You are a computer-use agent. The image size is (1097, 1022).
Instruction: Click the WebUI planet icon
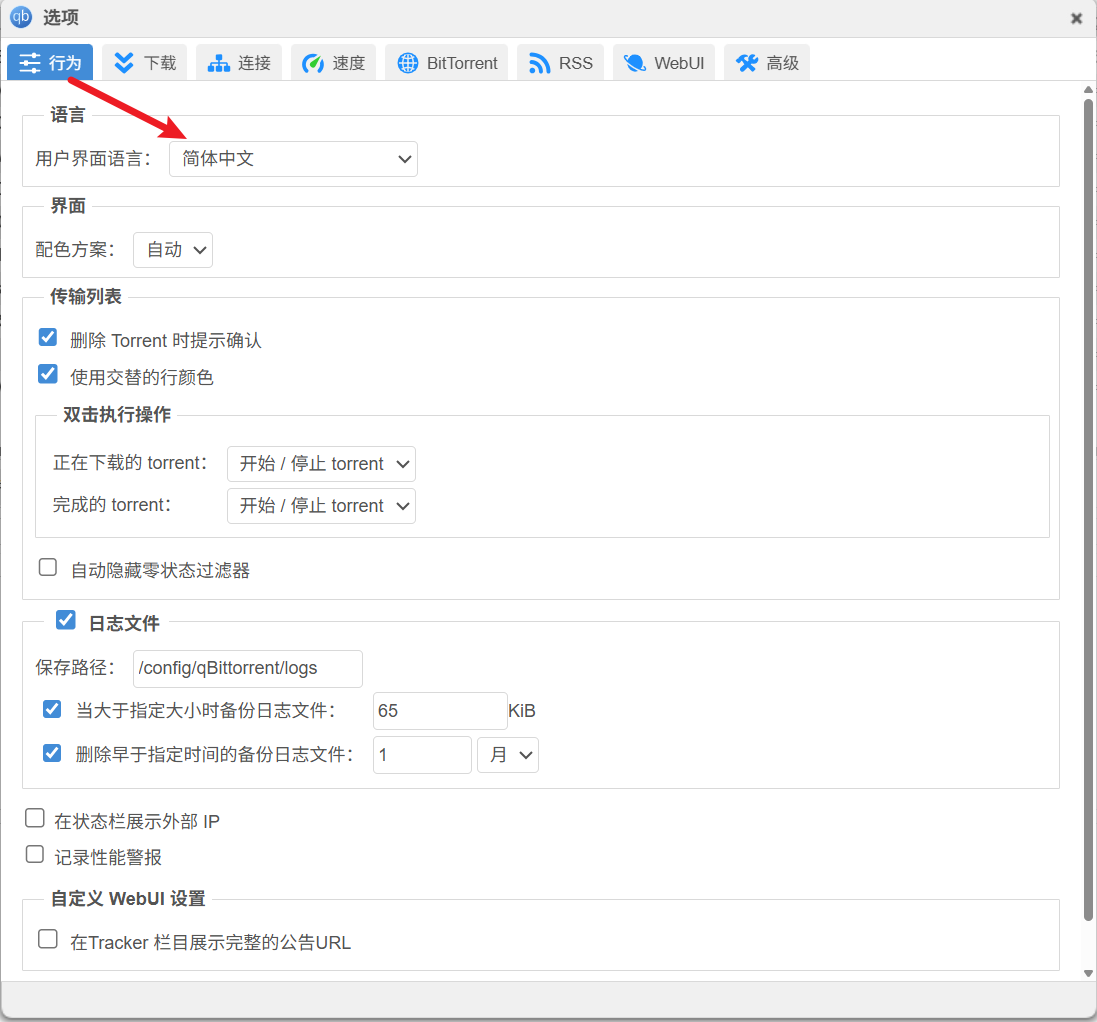click(634, 63)
